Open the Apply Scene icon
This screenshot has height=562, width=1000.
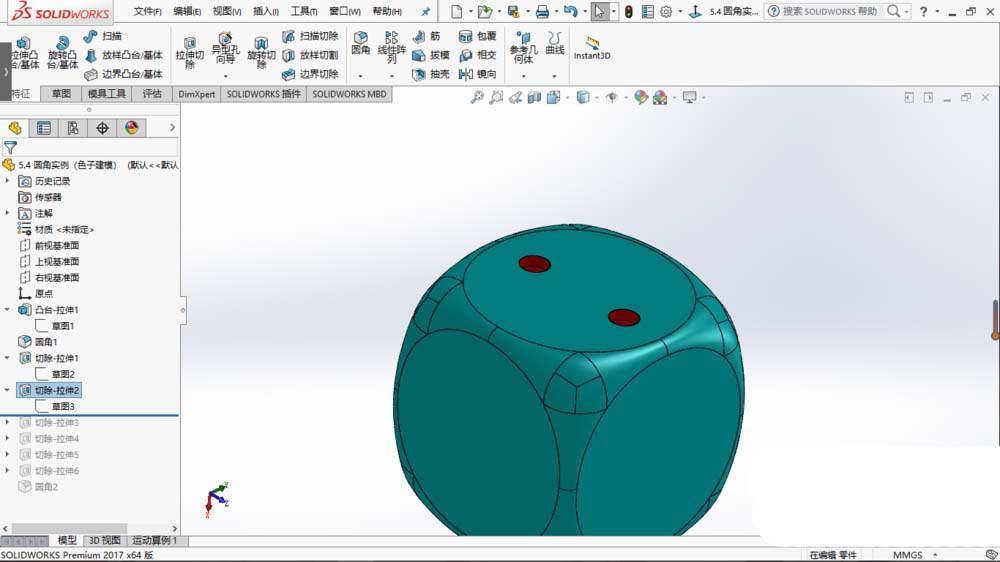660,97
